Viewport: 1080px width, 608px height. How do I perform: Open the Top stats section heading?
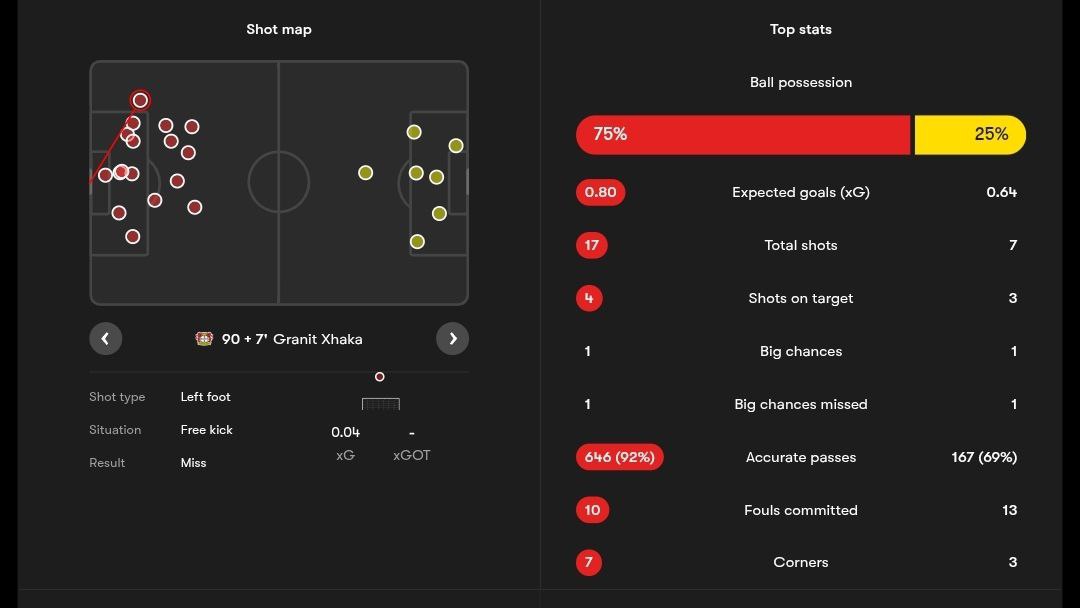coord(801,29)
